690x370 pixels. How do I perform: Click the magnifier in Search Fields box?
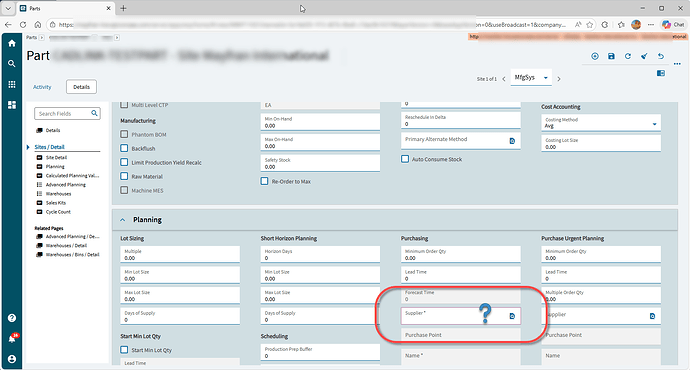click(94, 114)
